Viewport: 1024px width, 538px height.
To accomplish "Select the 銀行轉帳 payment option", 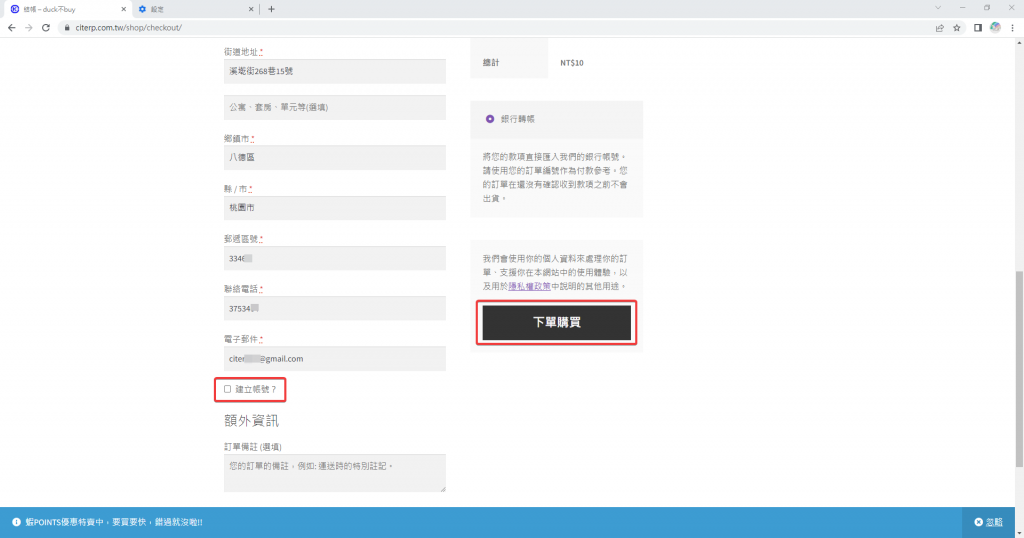I will click(x=490, y=119).
